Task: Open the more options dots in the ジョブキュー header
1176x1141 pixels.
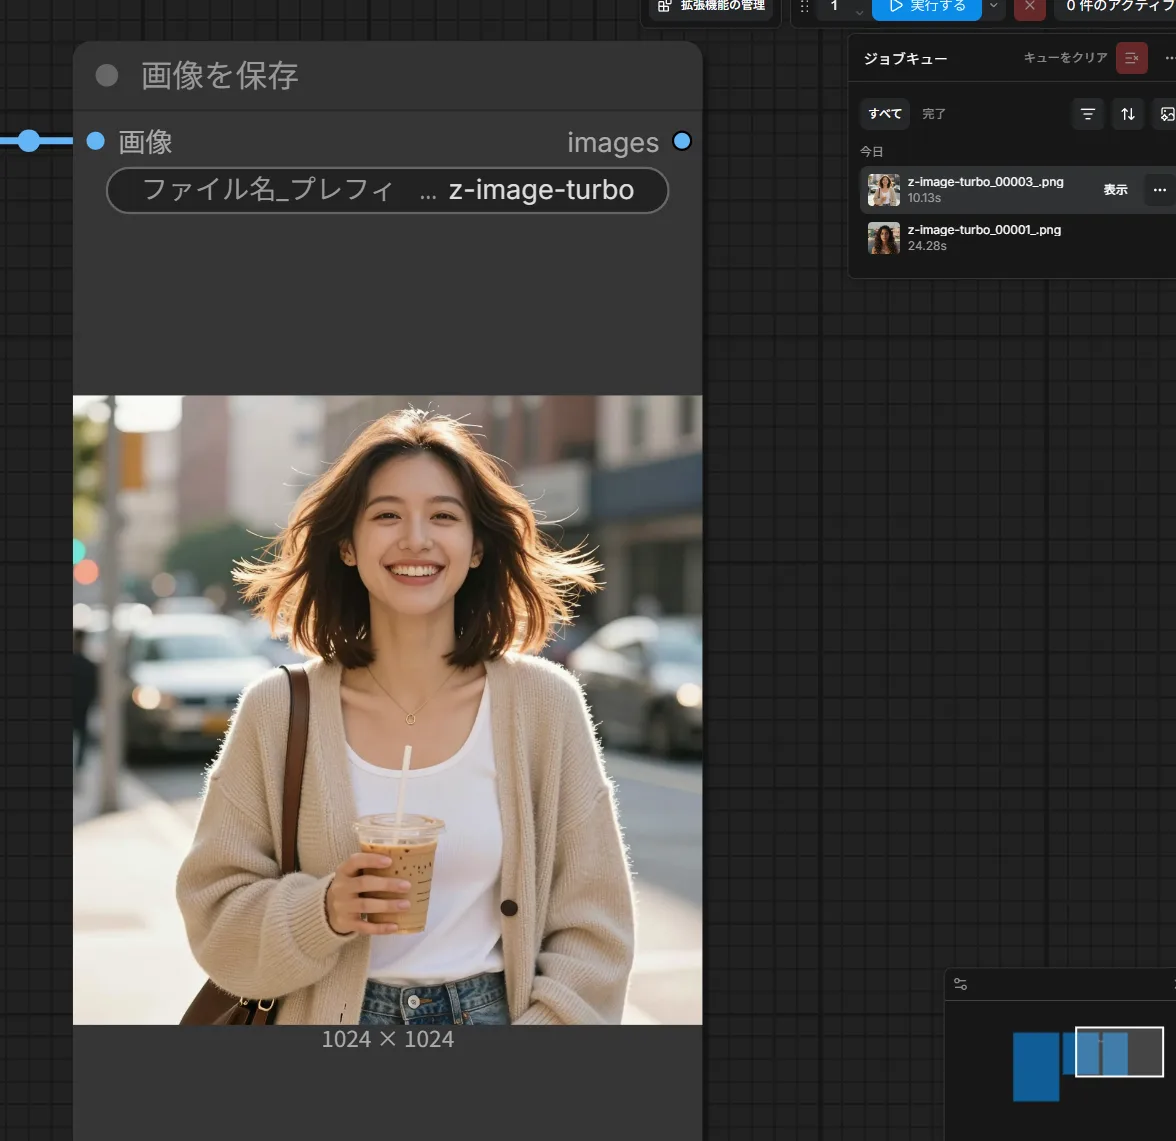Action: (1168, 58)
